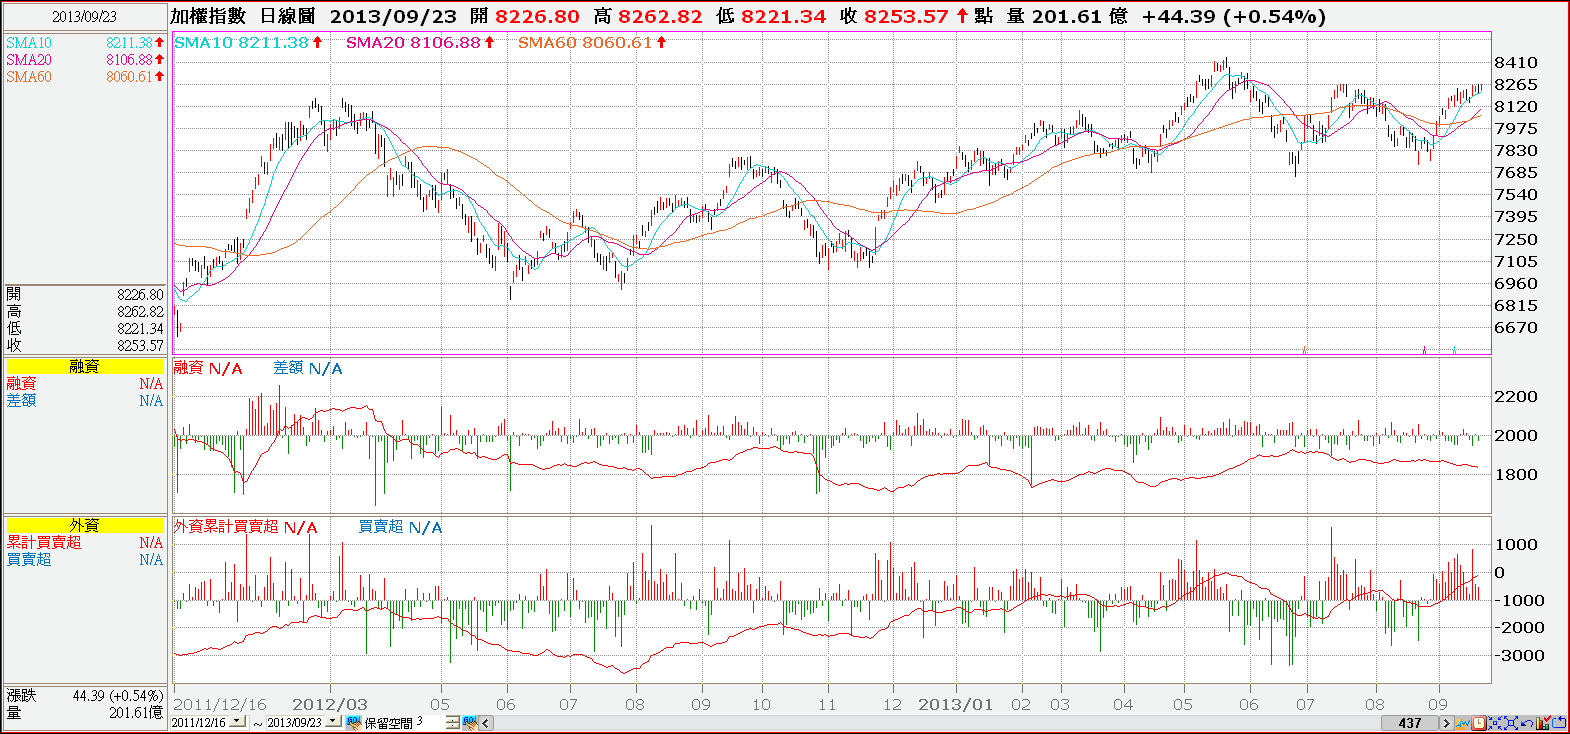Click the closing price 8253.57 in the title

[x=906, y=17]
